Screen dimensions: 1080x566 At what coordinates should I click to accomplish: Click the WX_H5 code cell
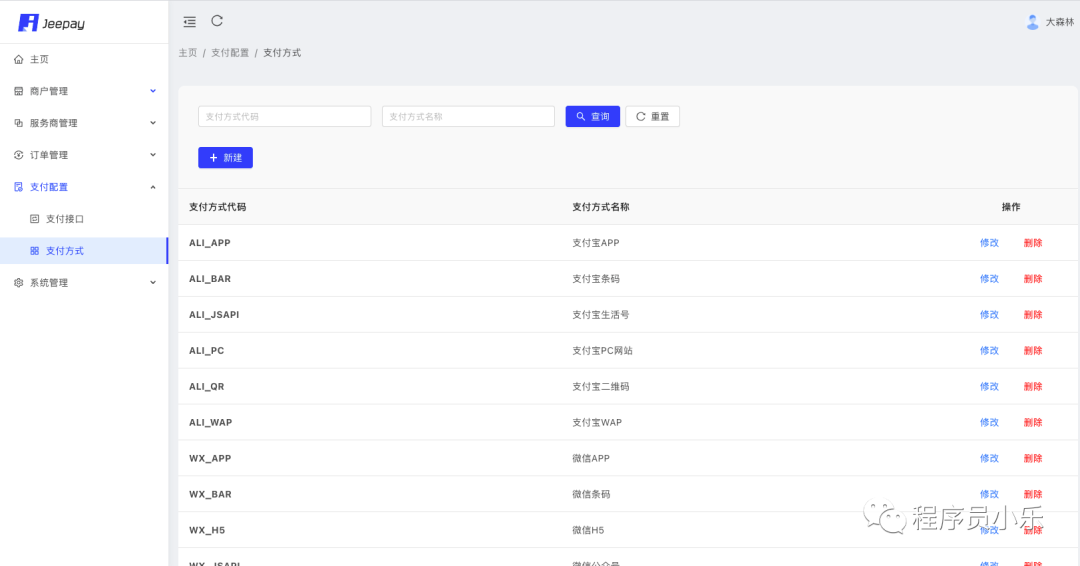pyautogui.click(x=207, y=530)
